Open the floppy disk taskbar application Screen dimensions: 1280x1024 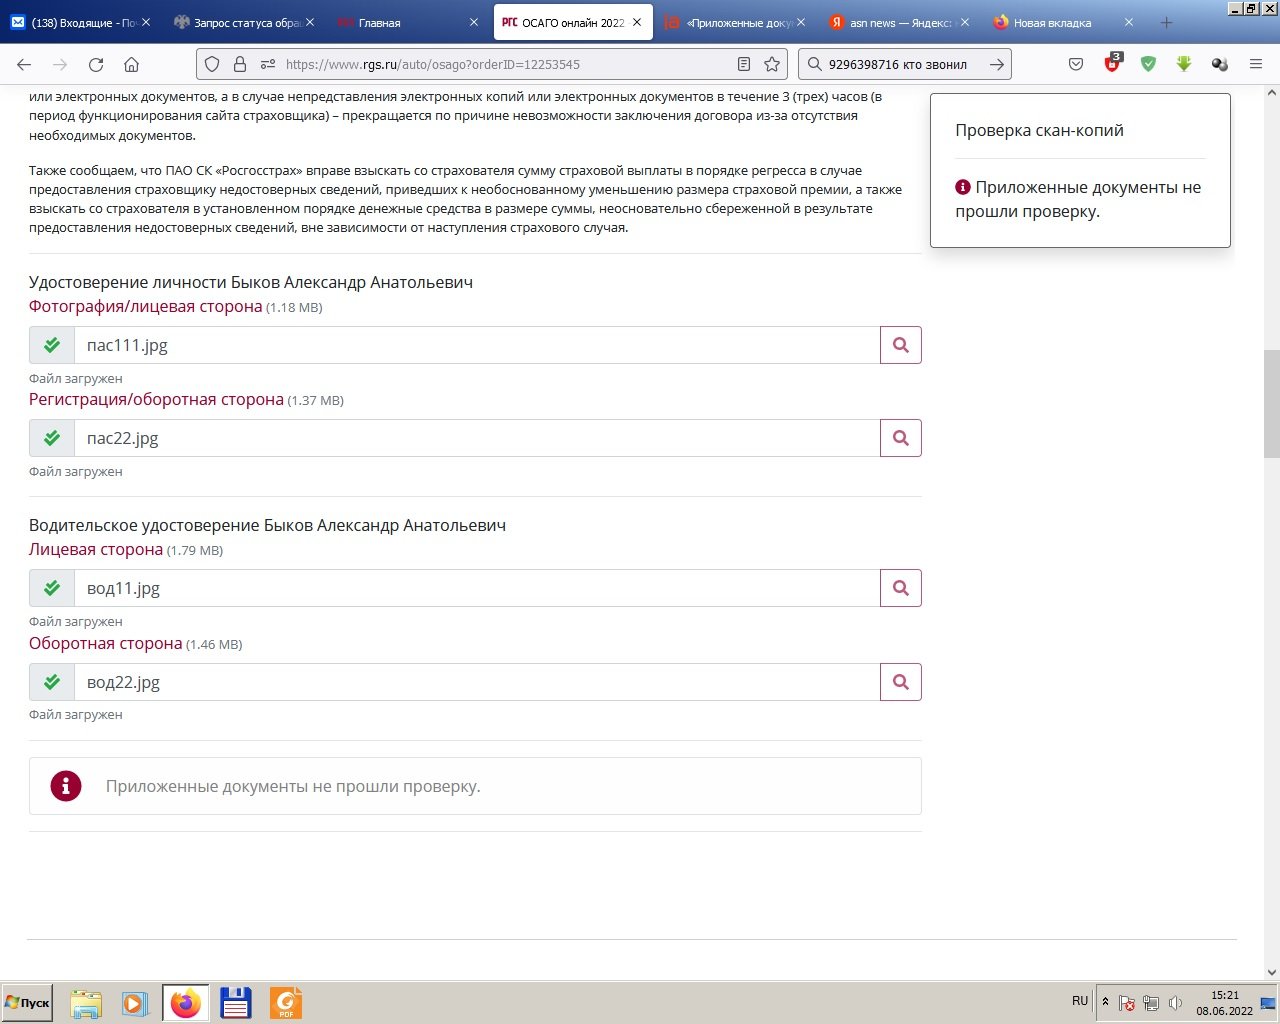click(x=235, y=1003)
